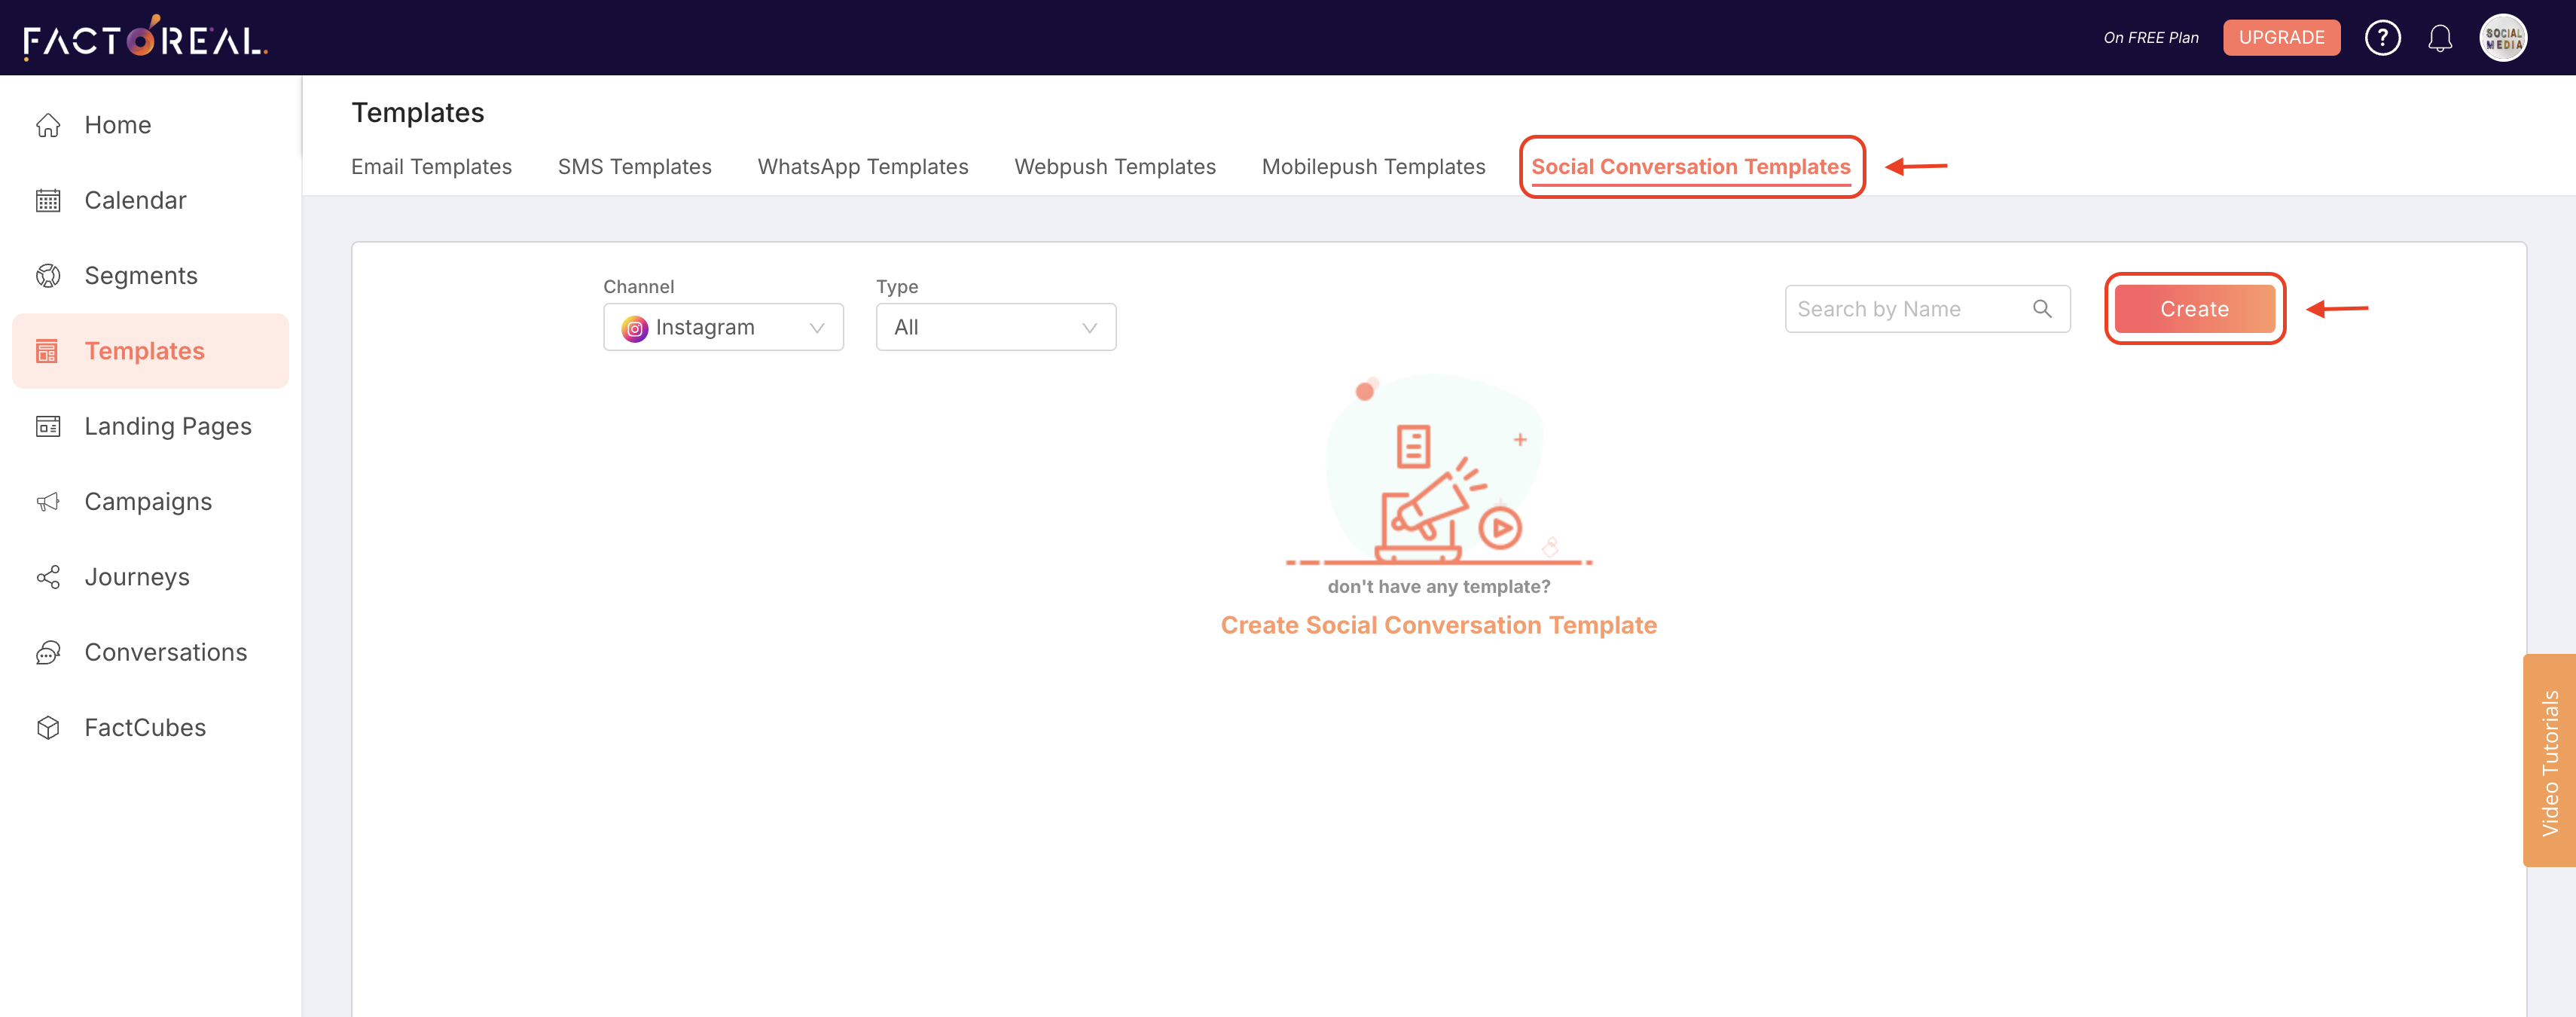Click the Campaigns megaphone icon
The image size is (2576, 1017).
coord(48,502)
